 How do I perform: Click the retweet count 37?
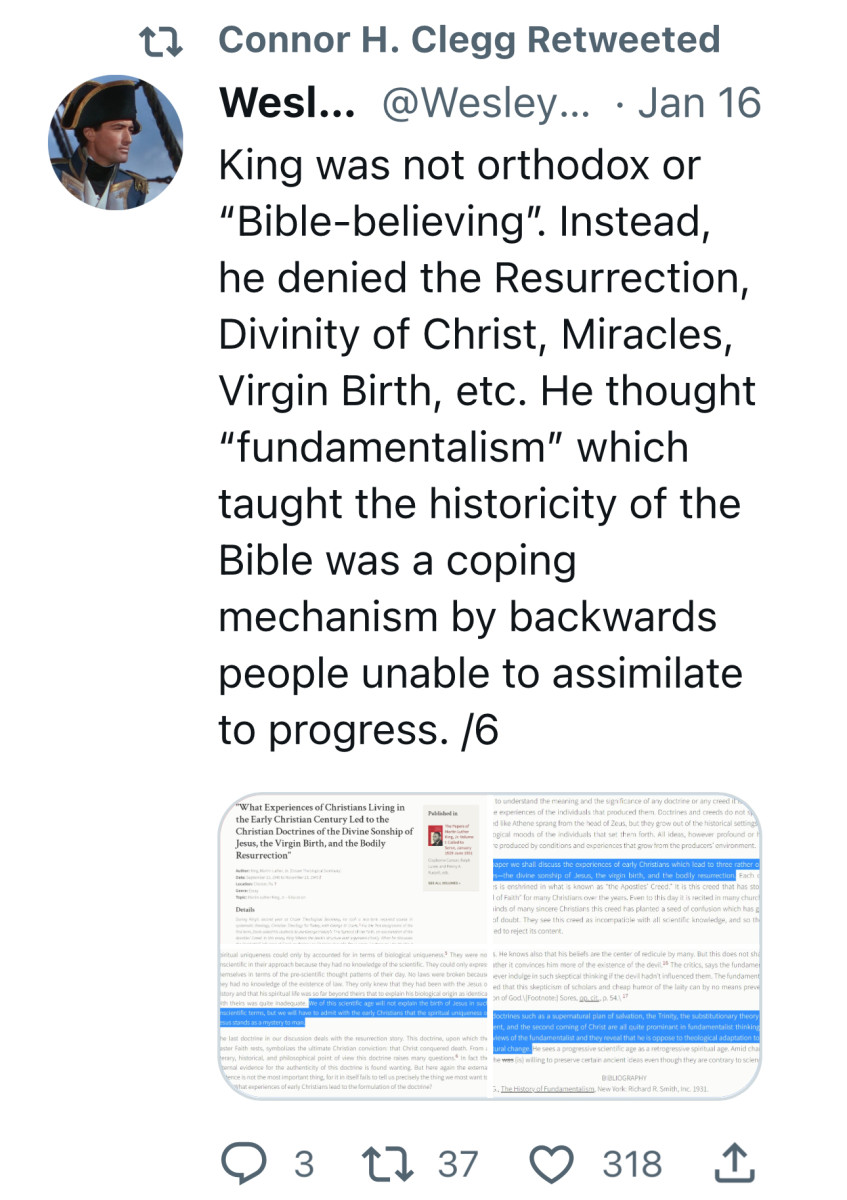[458, 1164]
